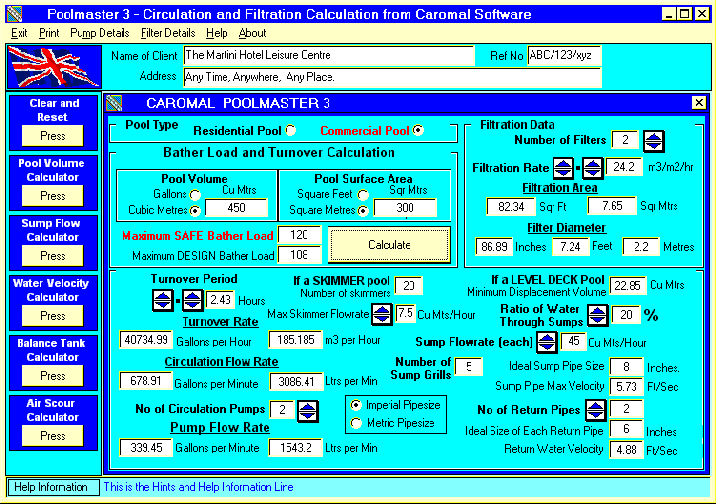Image resolution: width=716 pixels, height=504 pixels.
Task: Open the Help menu
Action: (216, 33)
